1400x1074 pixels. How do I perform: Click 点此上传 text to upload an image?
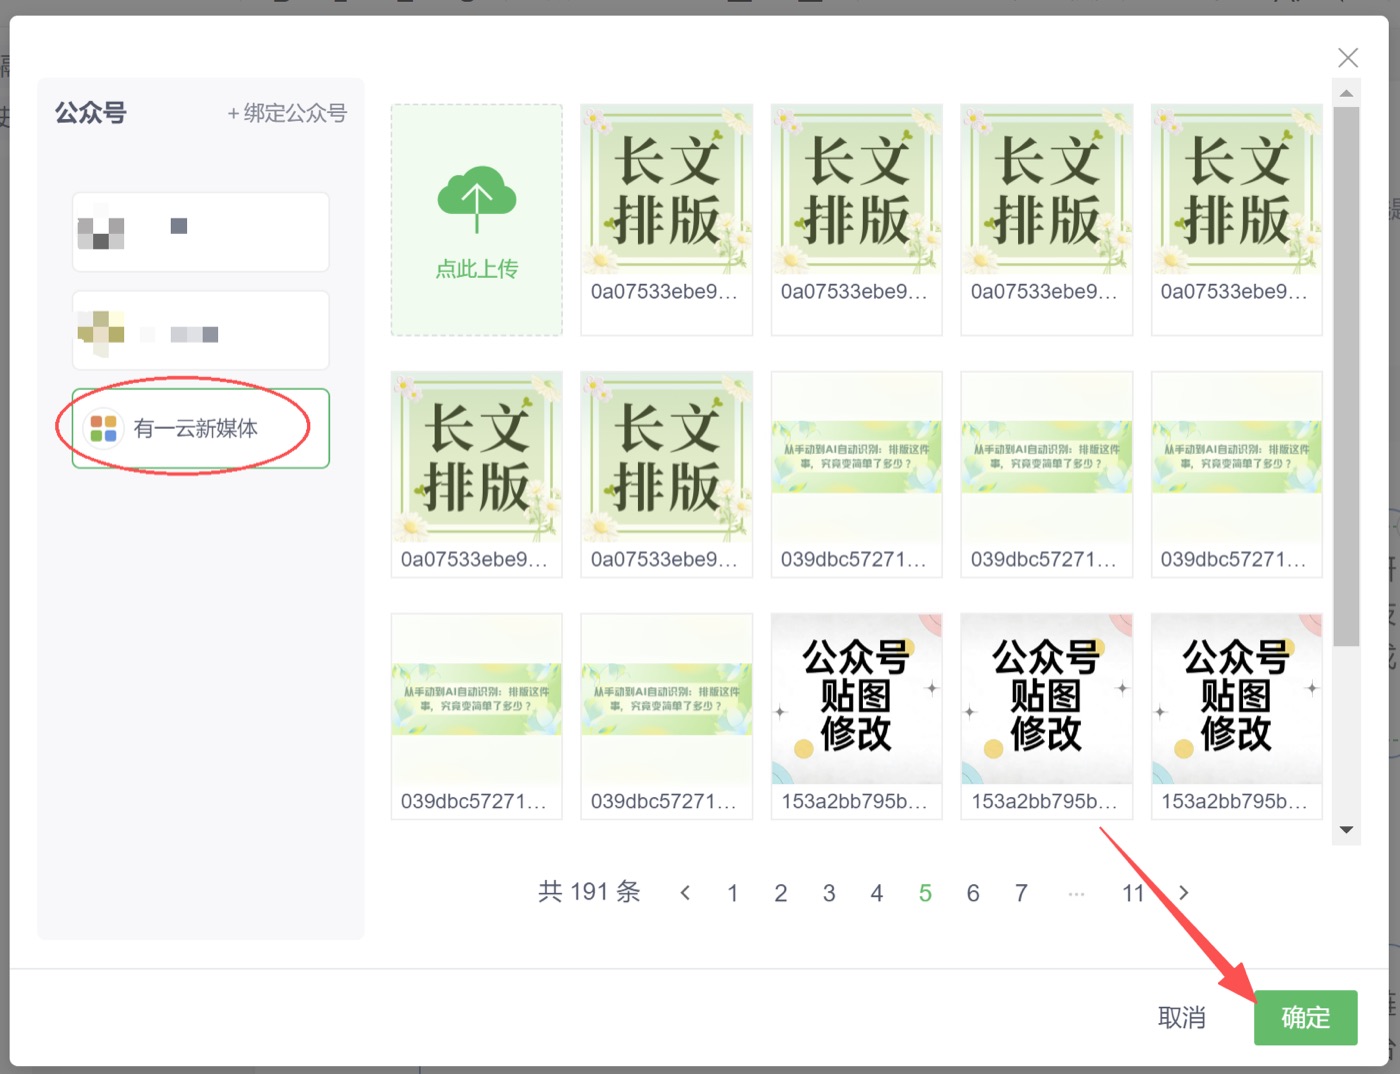tap(477, 269)
